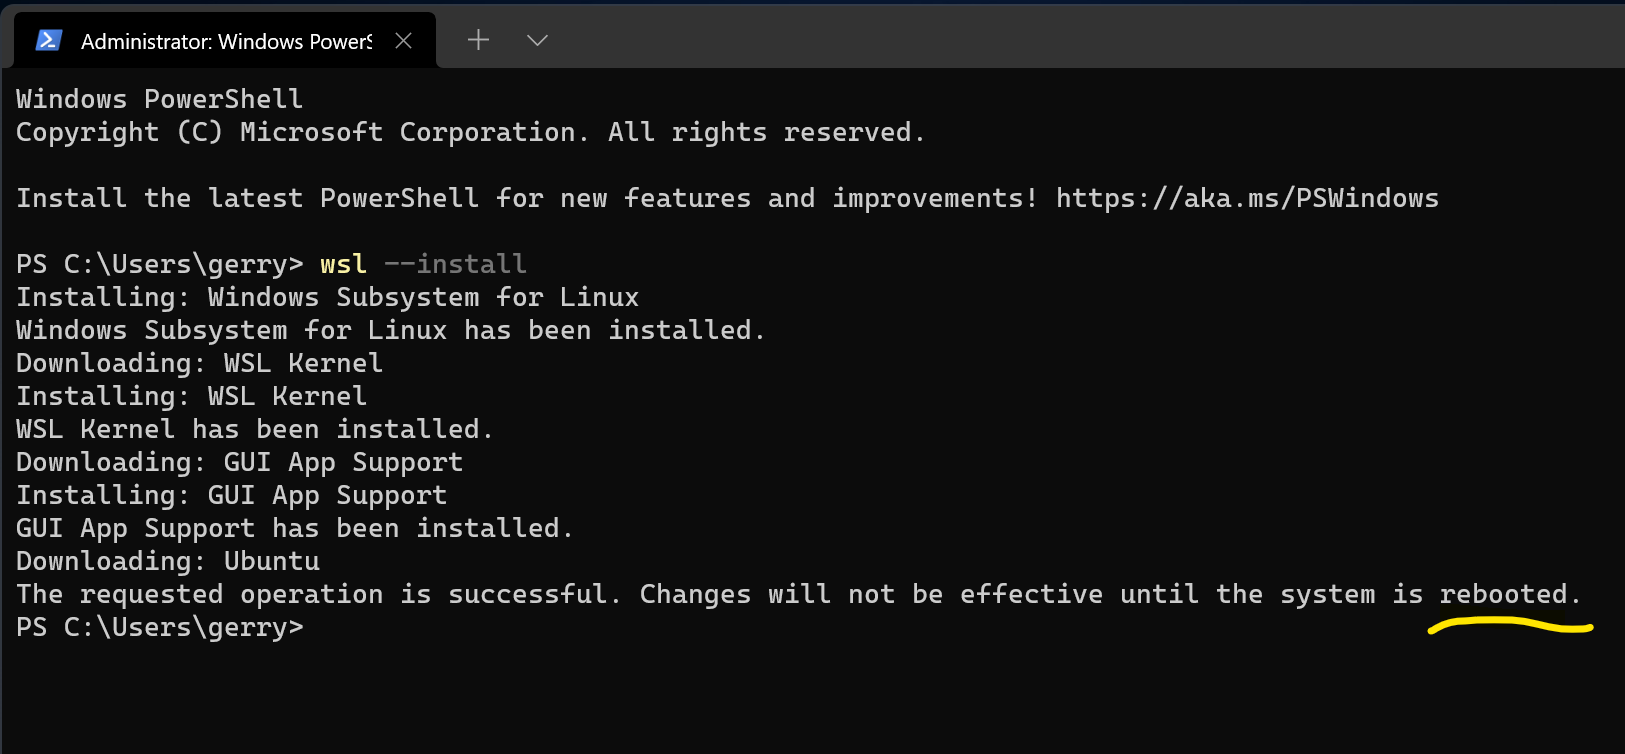This screenshot has width=1625, height=754.
Task: Tap the new tab icon beside the tab
Action: tap(478, 40)
